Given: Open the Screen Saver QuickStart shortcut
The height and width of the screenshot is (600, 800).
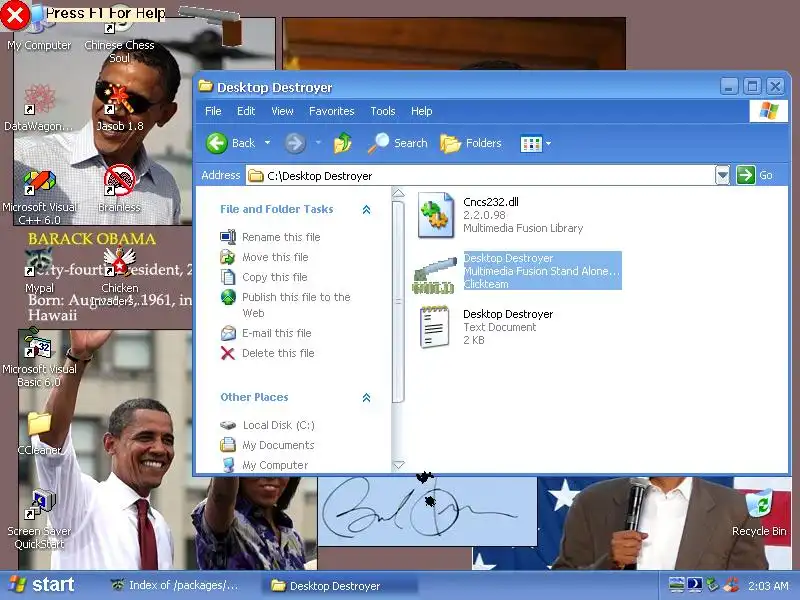Looking at the screenshot, I should point(39,519).
